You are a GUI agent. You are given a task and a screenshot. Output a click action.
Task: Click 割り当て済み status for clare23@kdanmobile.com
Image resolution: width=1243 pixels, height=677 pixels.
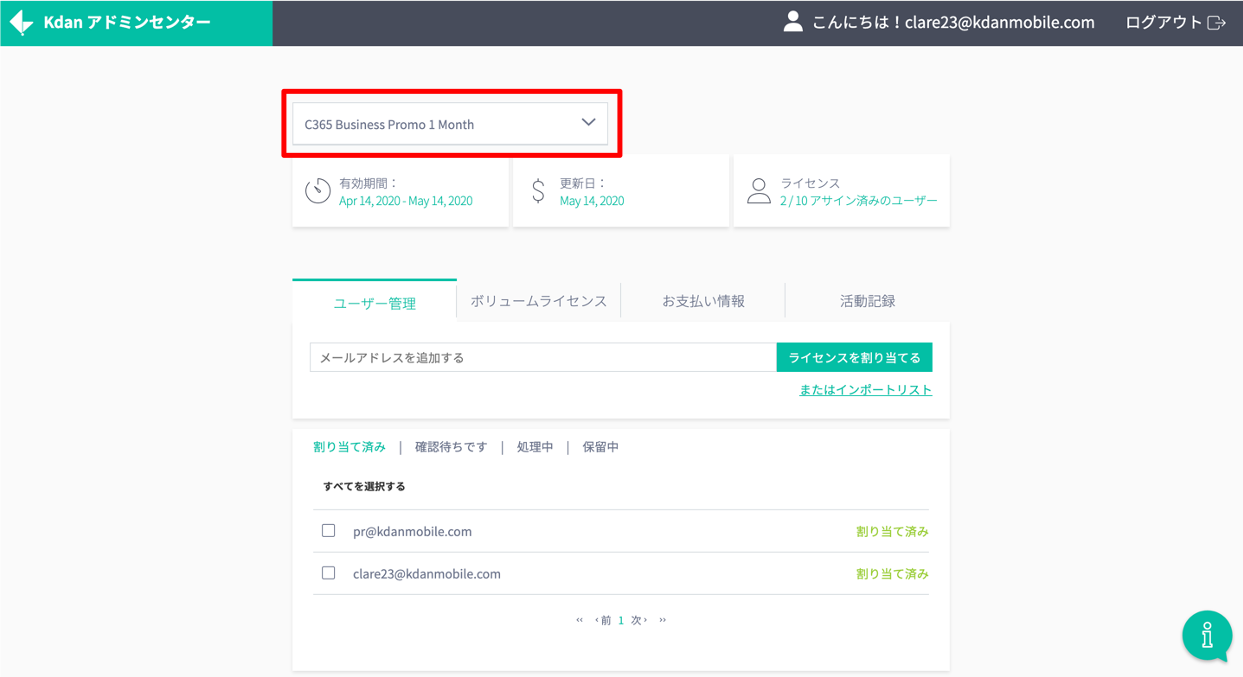892,574
